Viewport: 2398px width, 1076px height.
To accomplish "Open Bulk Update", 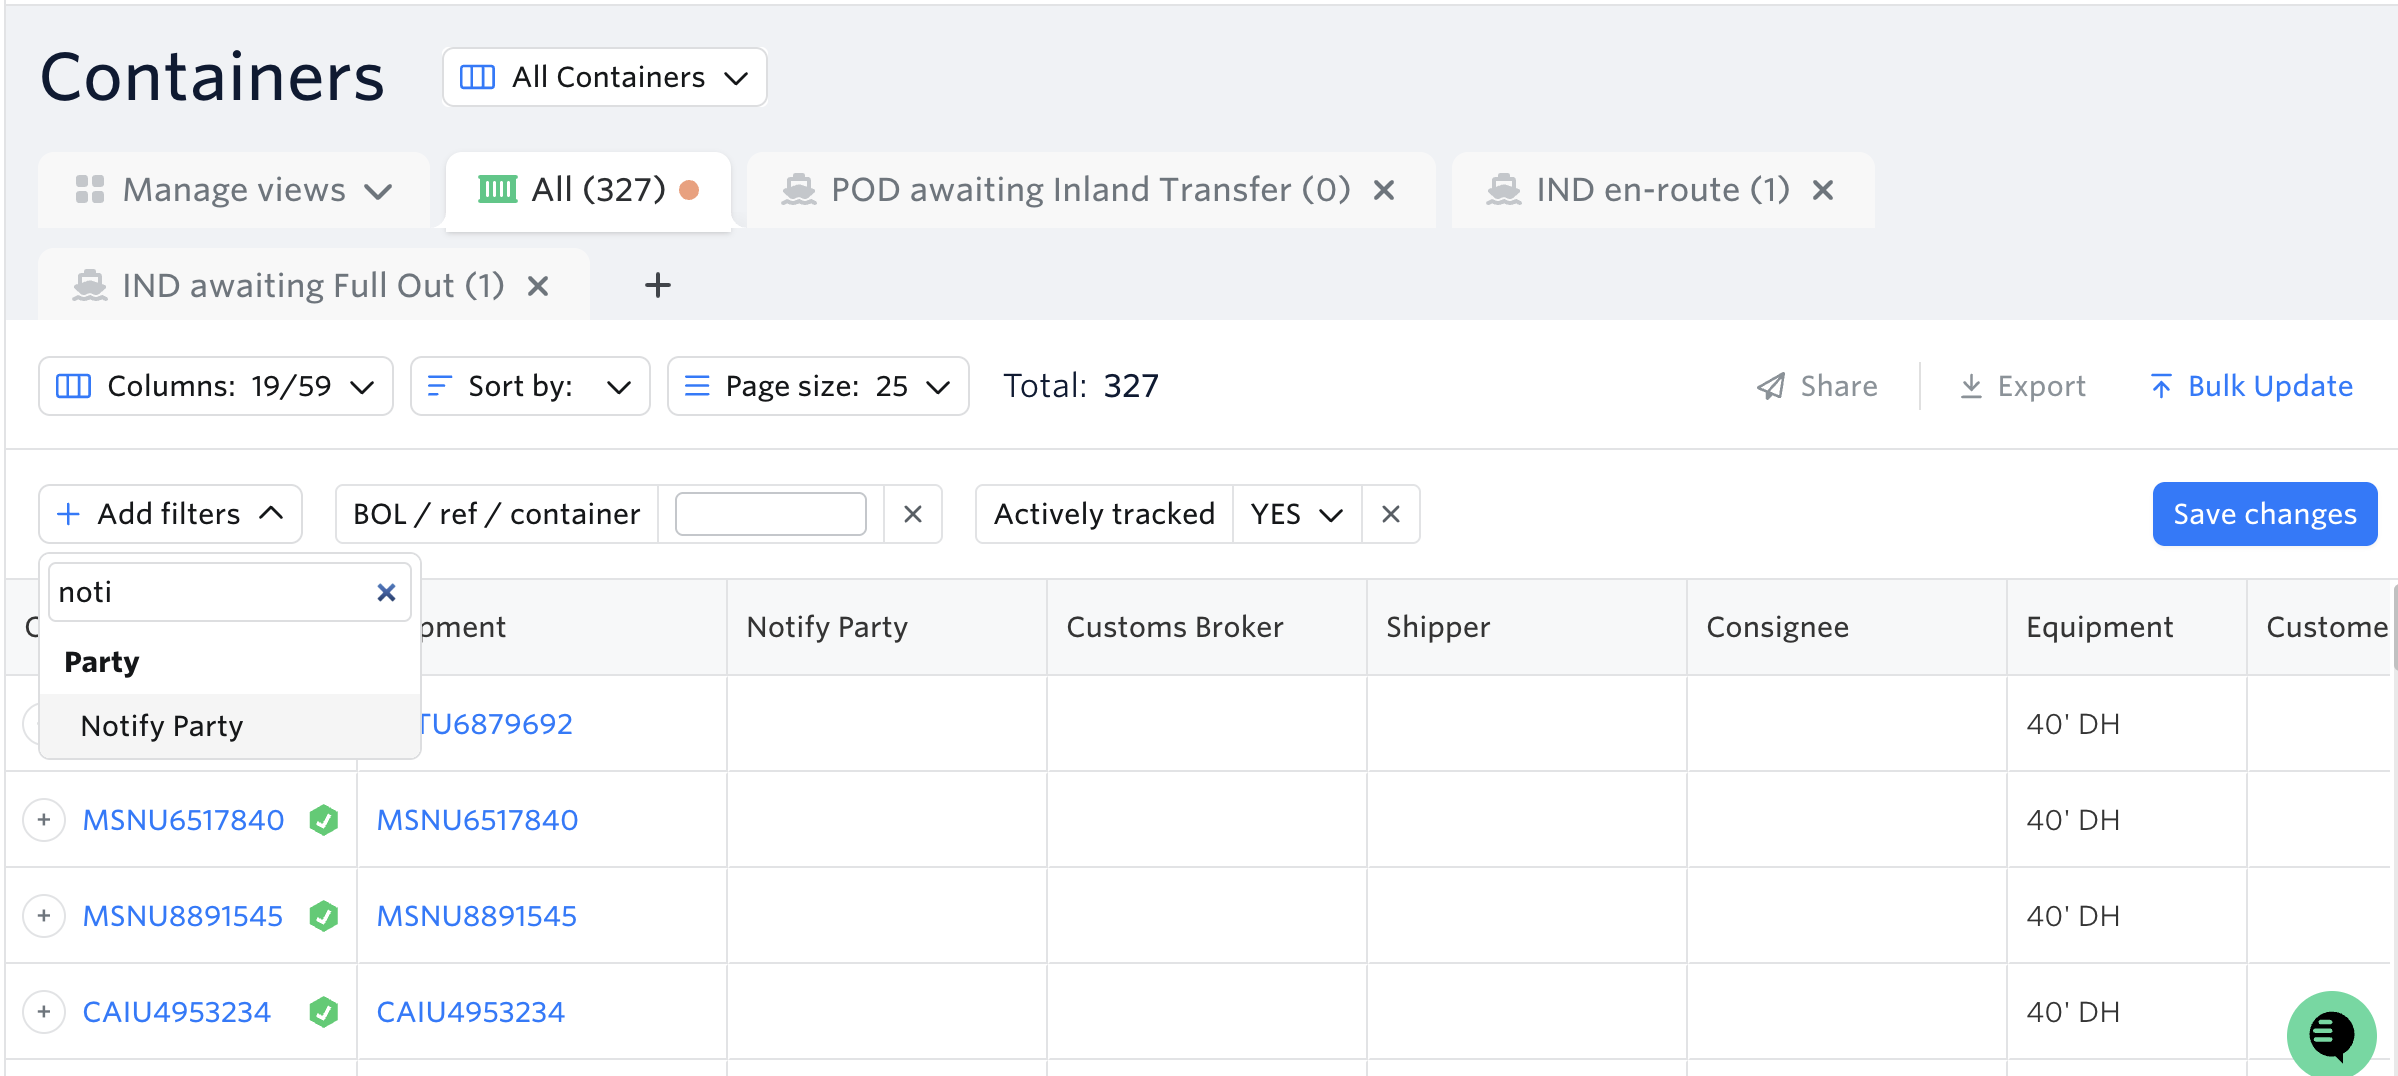I will pos(2251,386).
